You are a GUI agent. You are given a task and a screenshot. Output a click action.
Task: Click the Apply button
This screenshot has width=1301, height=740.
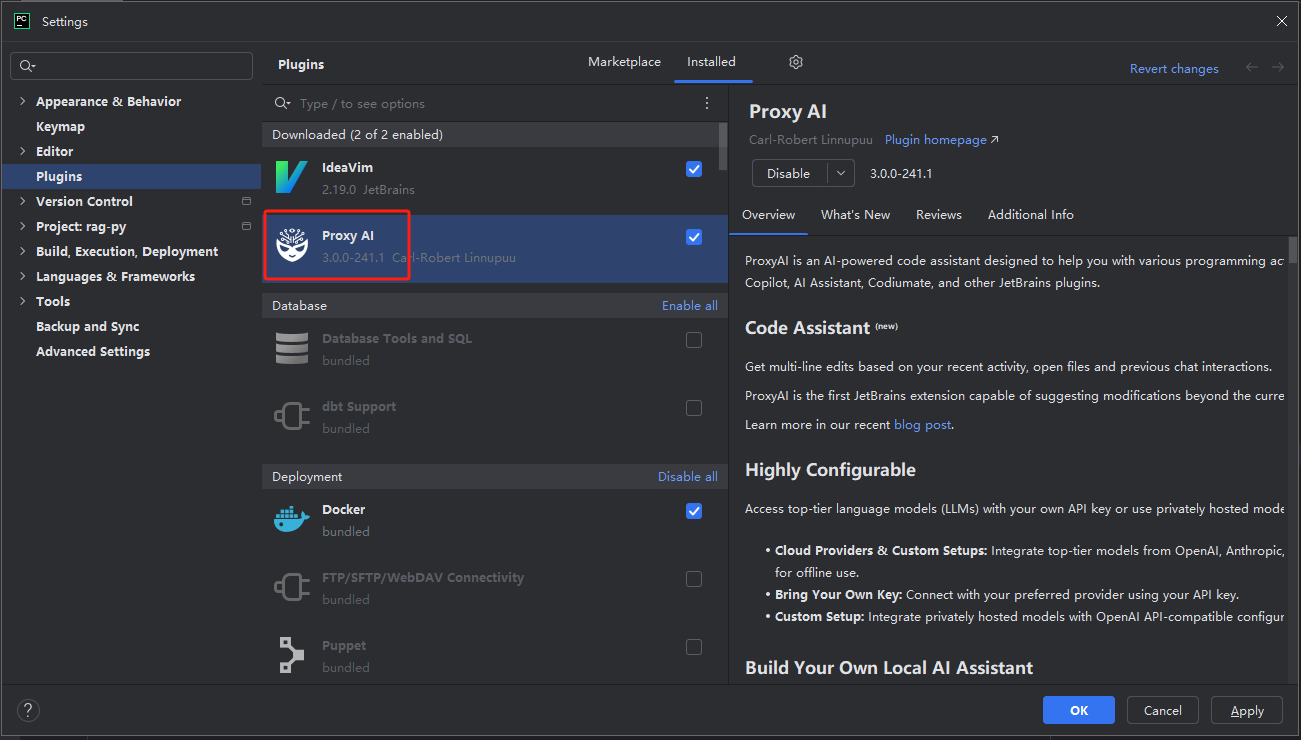(x=1247, y=710)
